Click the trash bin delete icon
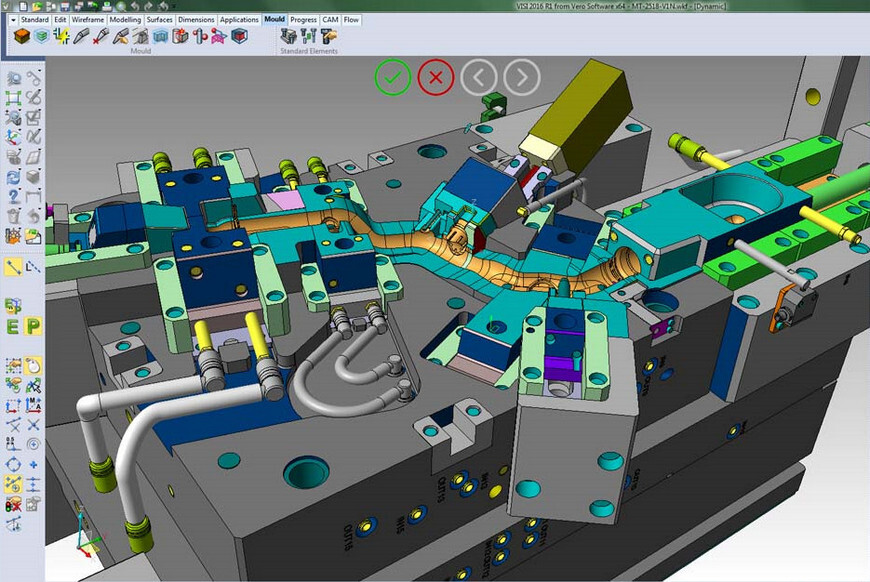870x582 pixels. click(13, 216)
